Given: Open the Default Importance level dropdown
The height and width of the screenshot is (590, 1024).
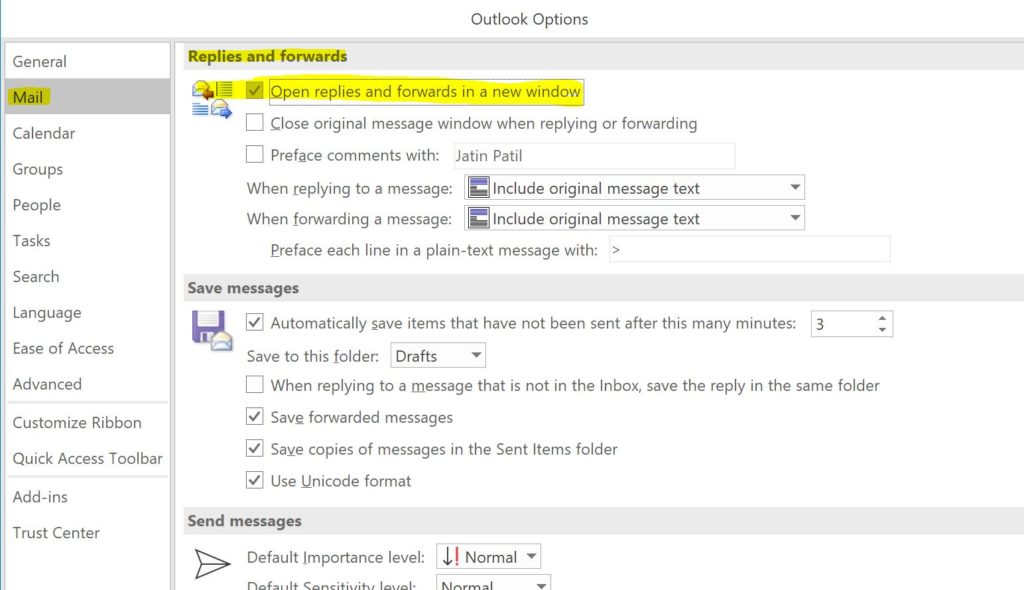Looking at the screenshot, I should 531,555.
